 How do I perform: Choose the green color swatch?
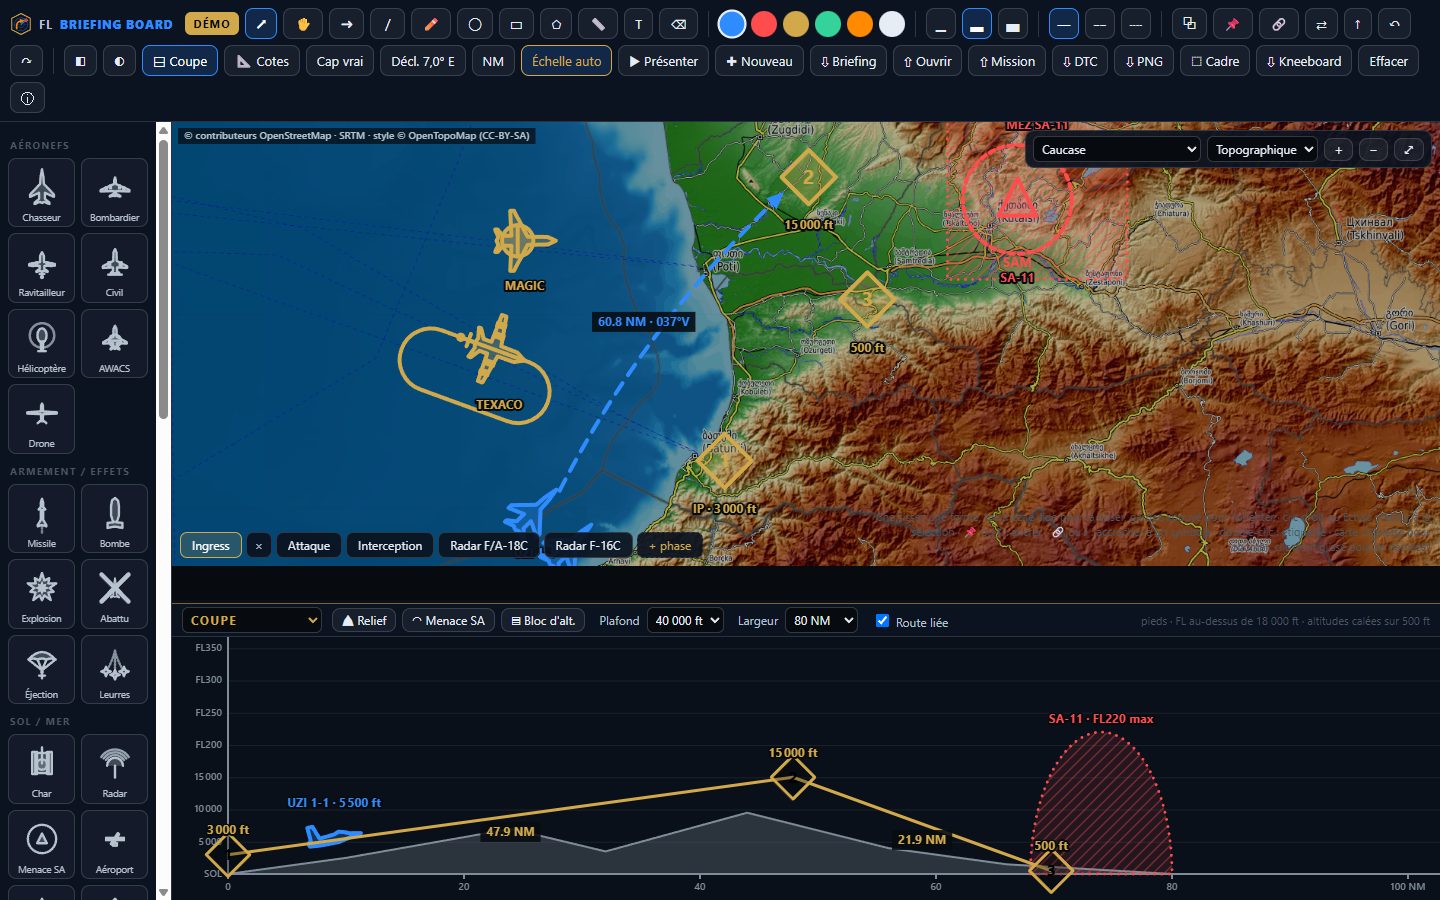(828, 24)
